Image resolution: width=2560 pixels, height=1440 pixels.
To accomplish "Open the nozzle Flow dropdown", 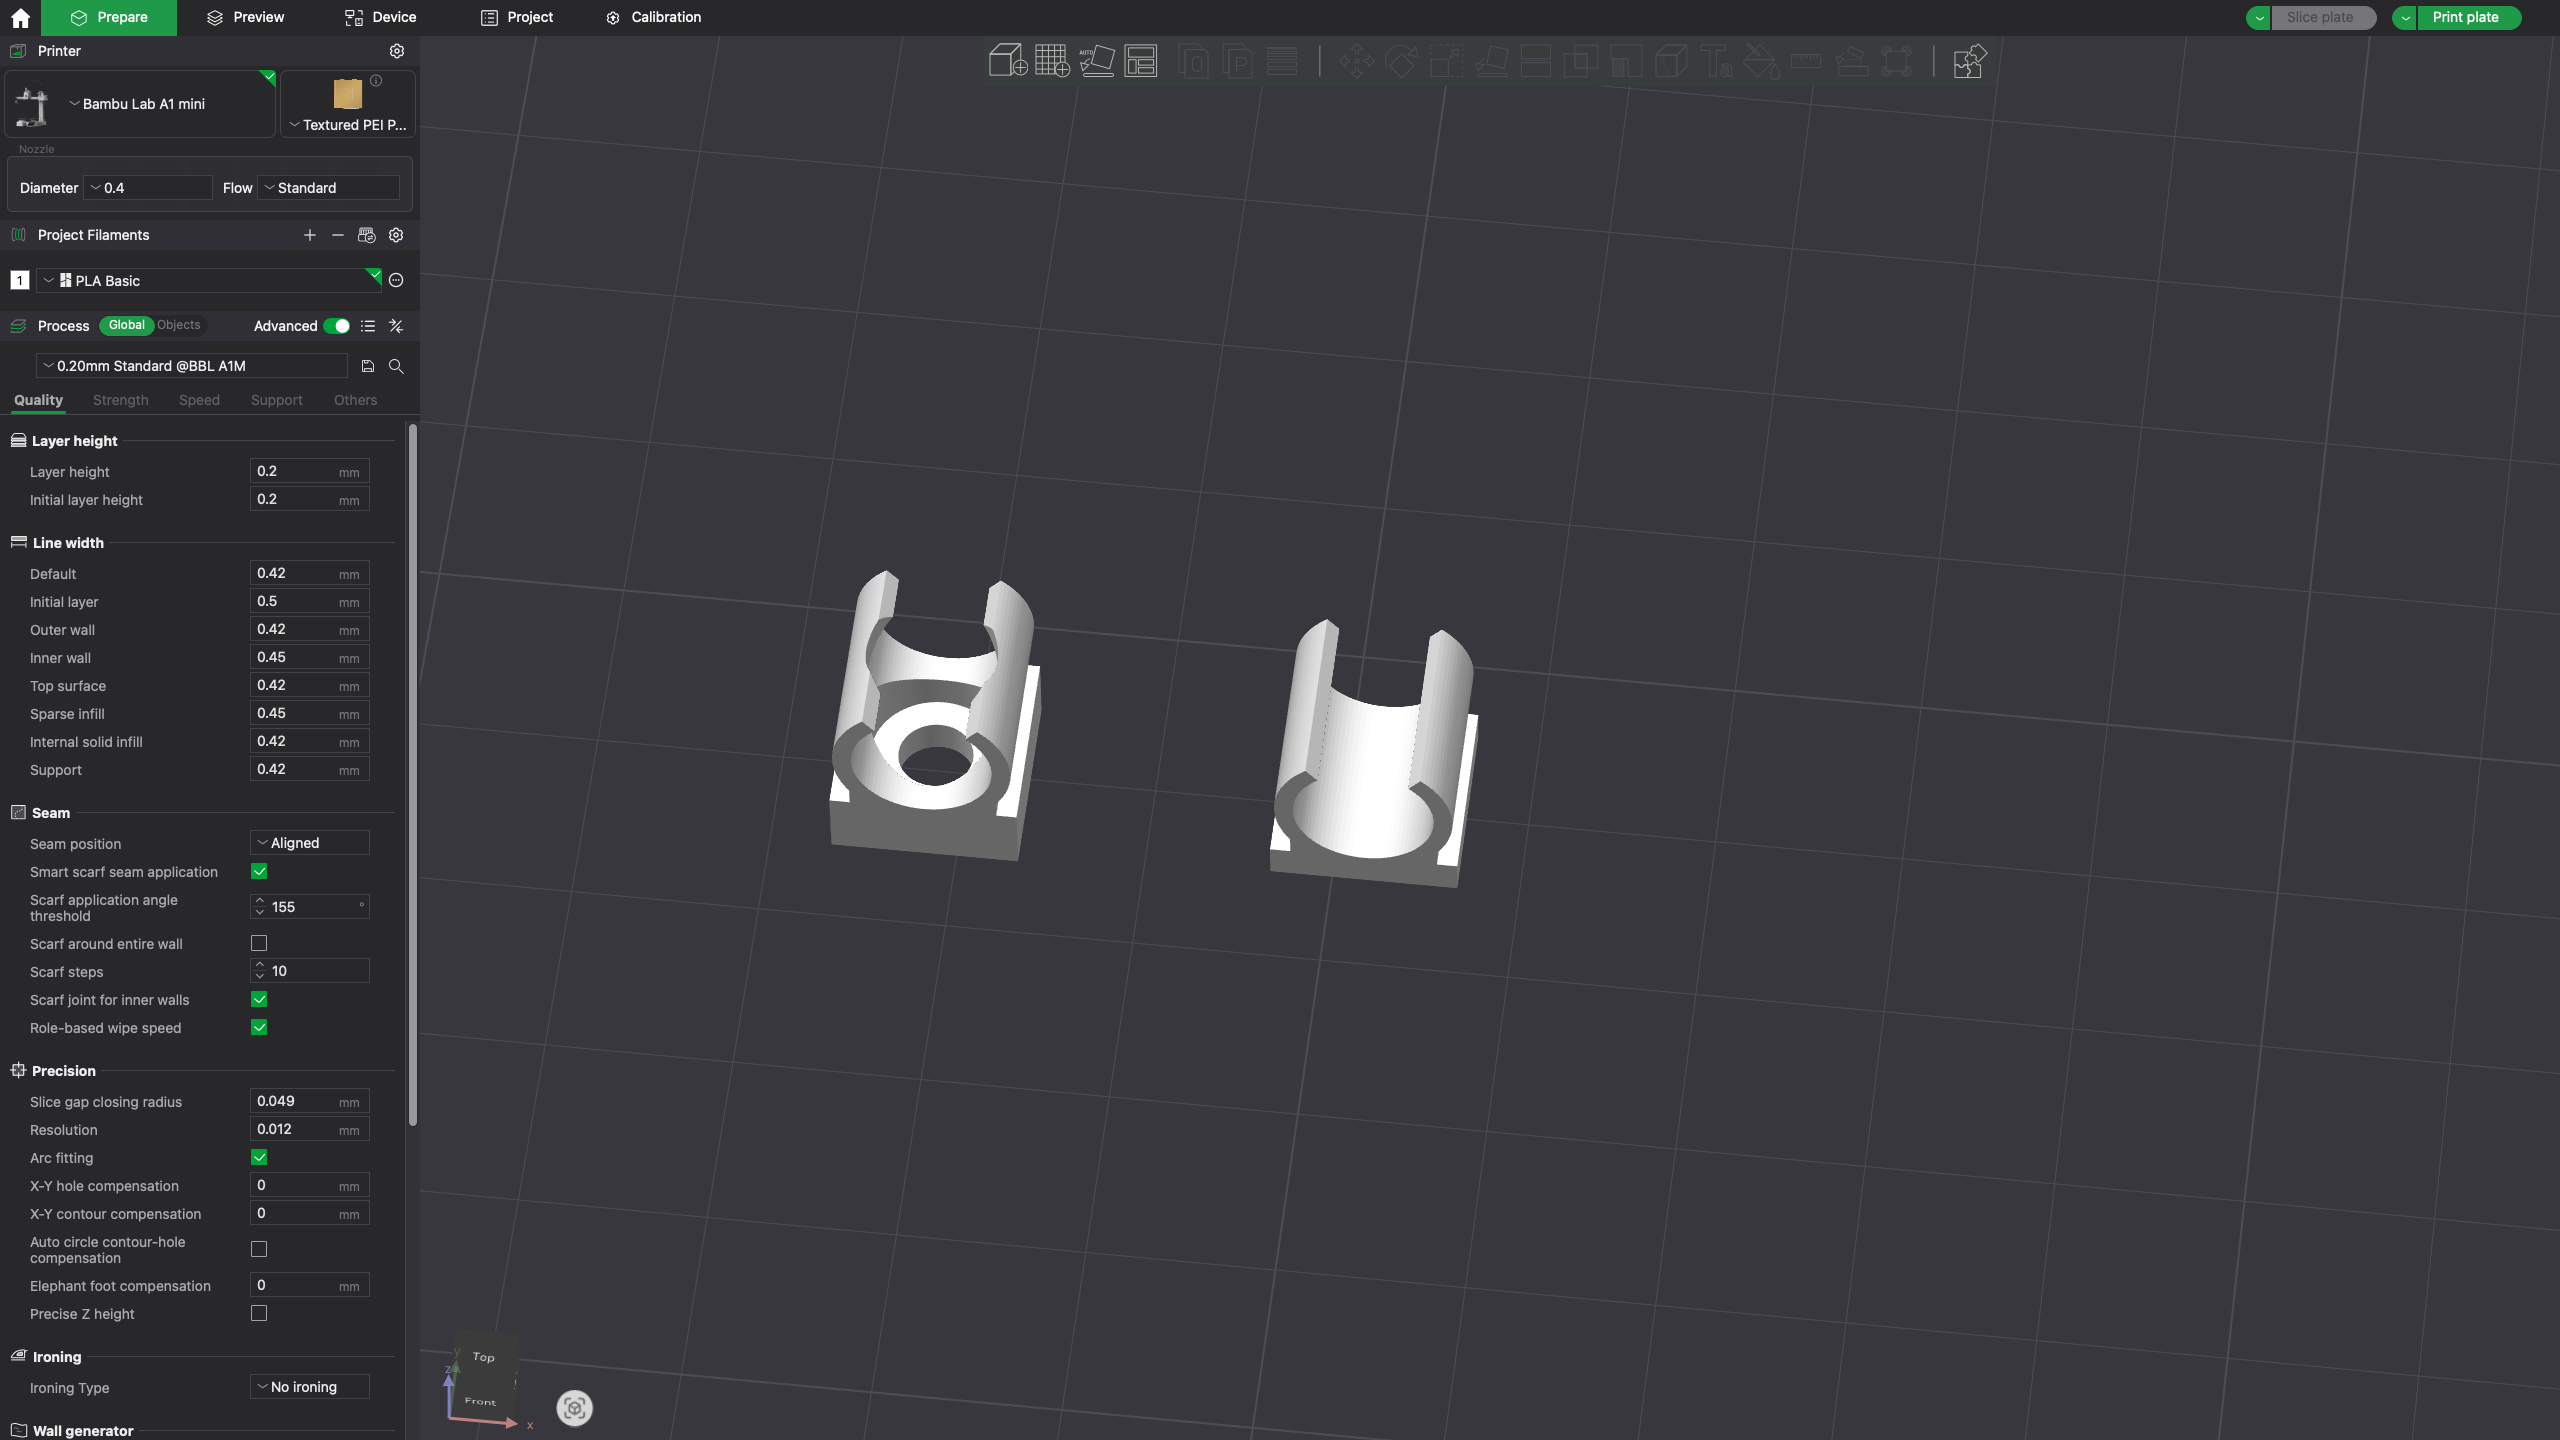I will (x=329, y=188).
